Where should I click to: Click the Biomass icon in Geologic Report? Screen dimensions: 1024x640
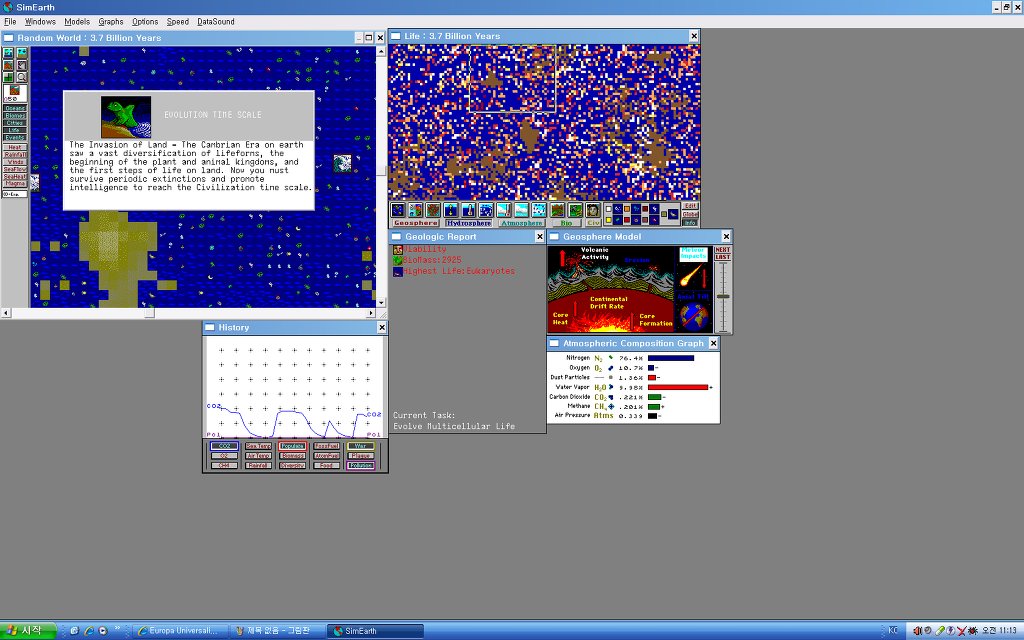click(x=398, y=260)
